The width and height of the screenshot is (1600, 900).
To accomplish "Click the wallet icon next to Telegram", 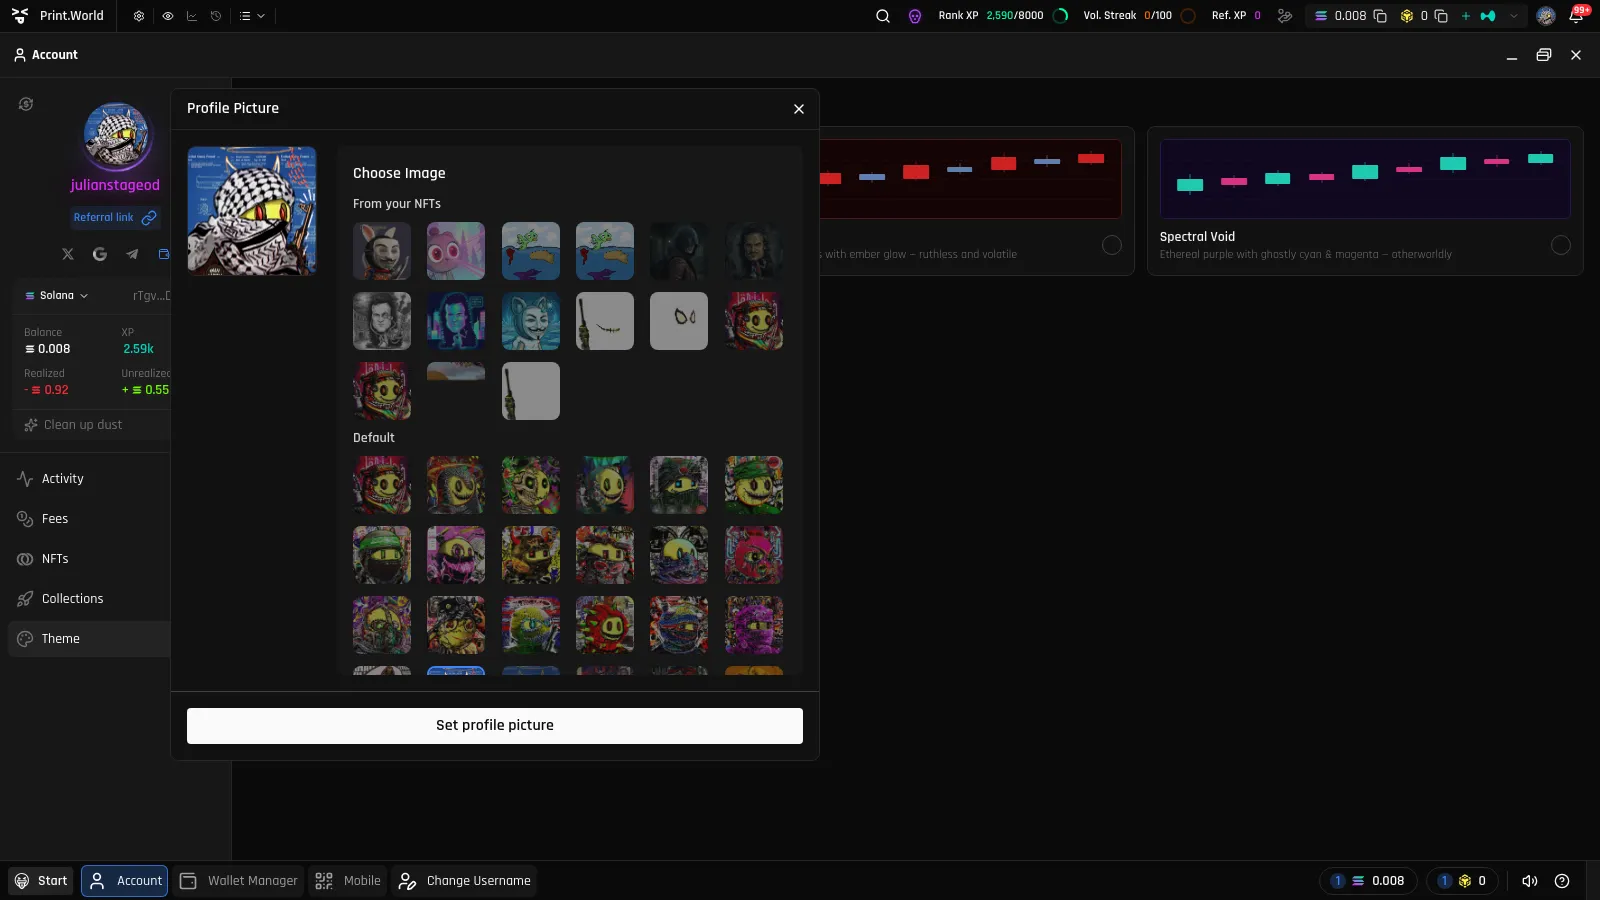I will click(x=164, y=254).
